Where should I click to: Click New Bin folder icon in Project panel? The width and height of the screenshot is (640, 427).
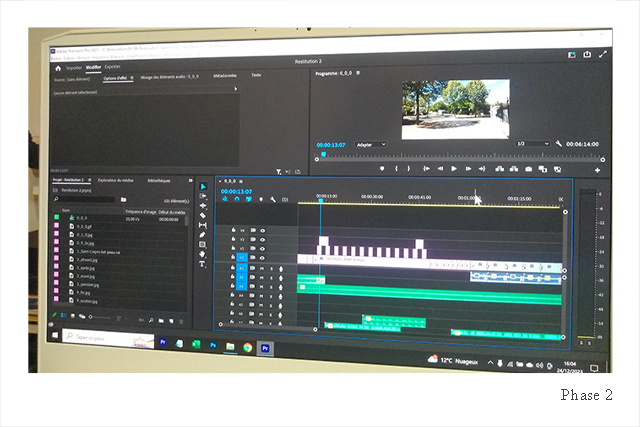[161, 321]
